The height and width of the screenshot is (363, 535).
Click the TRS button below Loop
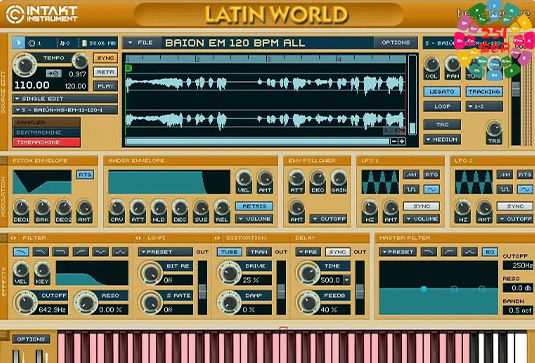442,125
